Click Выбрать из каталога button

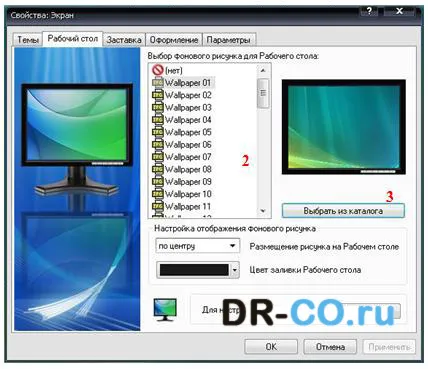pyautogui.click(x=343, y=211)
